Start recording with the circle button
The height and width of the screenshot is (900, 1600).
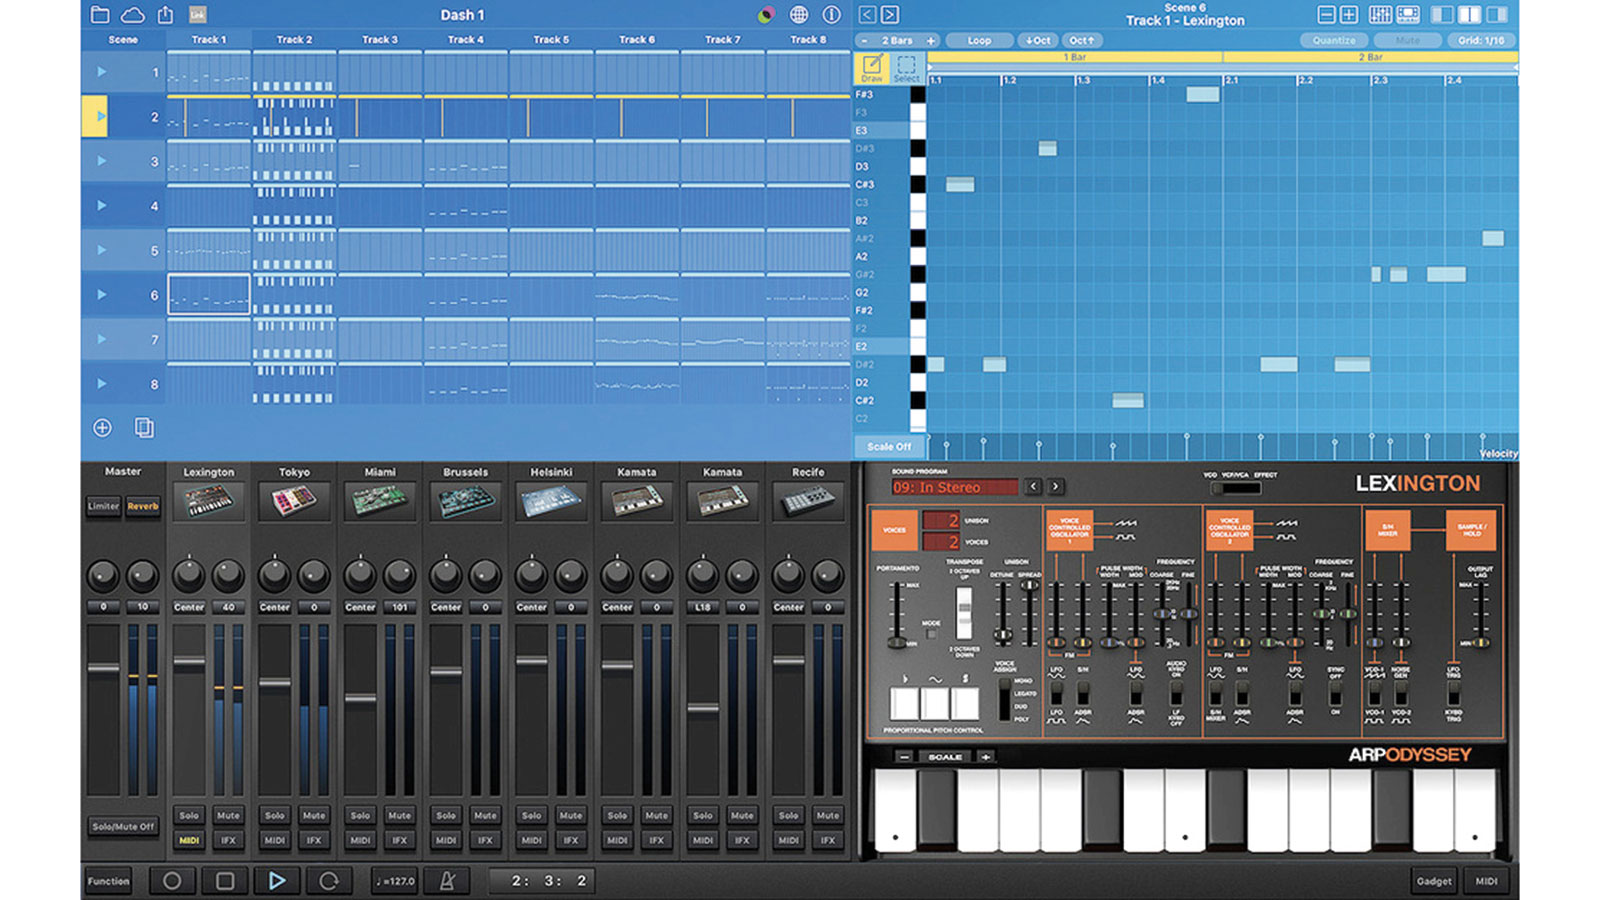click(172, 881)
